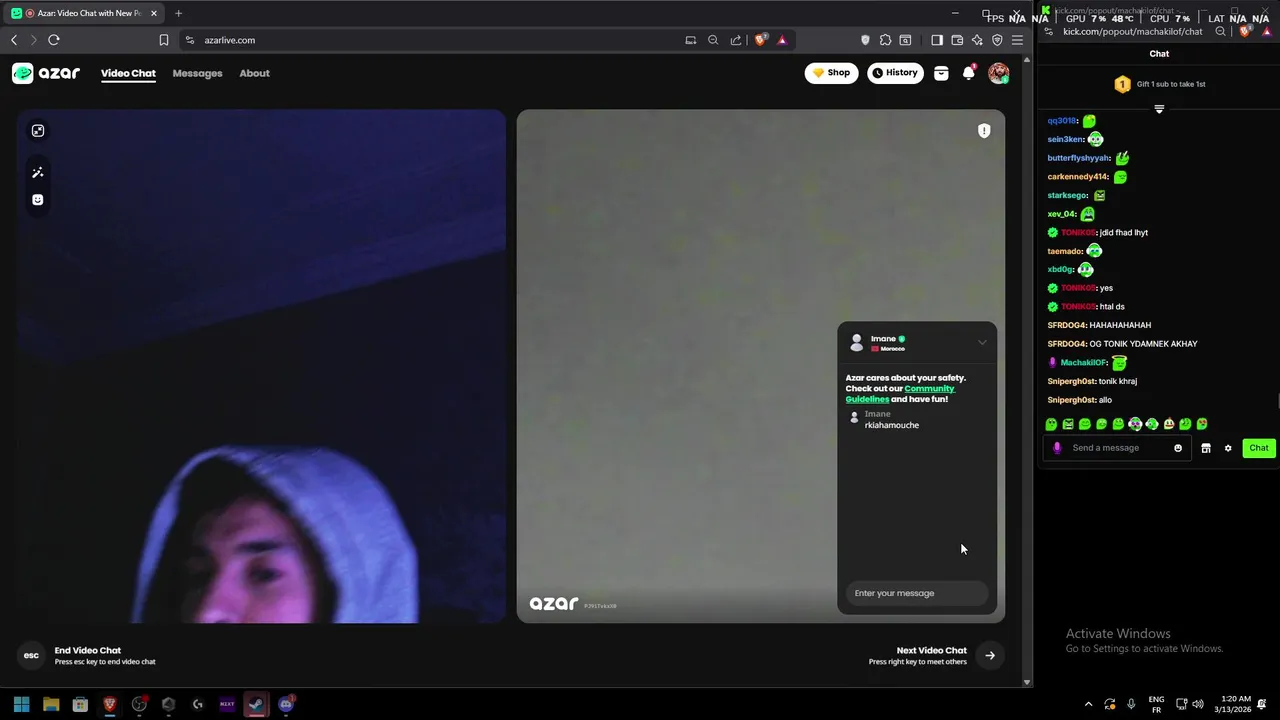1280x720 pixels.
Task: Open Azar notifications bell
Action: (x=968, y=73)
